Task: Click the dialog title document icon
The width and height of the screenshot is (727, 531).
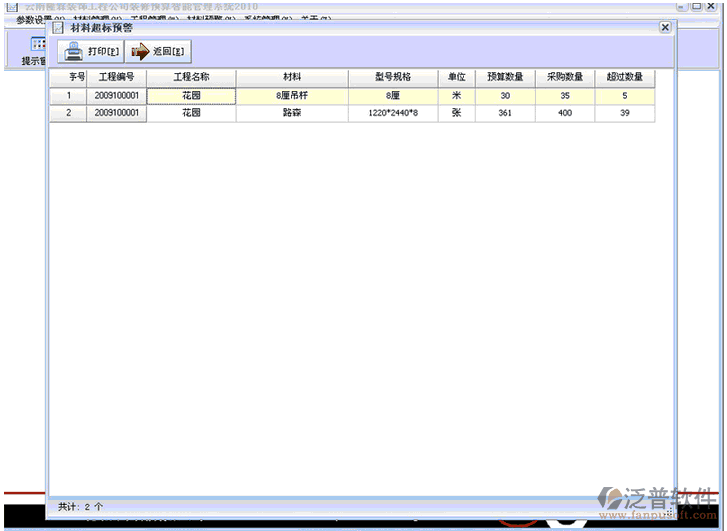Action: point(58,28)
